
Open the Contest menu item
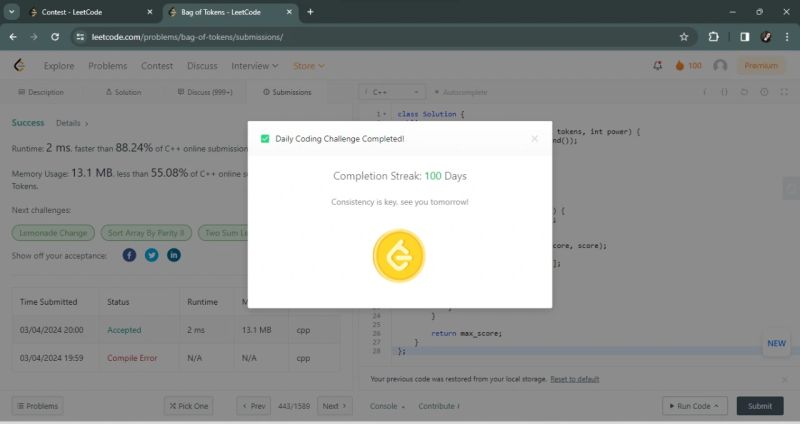click(157, 66)
